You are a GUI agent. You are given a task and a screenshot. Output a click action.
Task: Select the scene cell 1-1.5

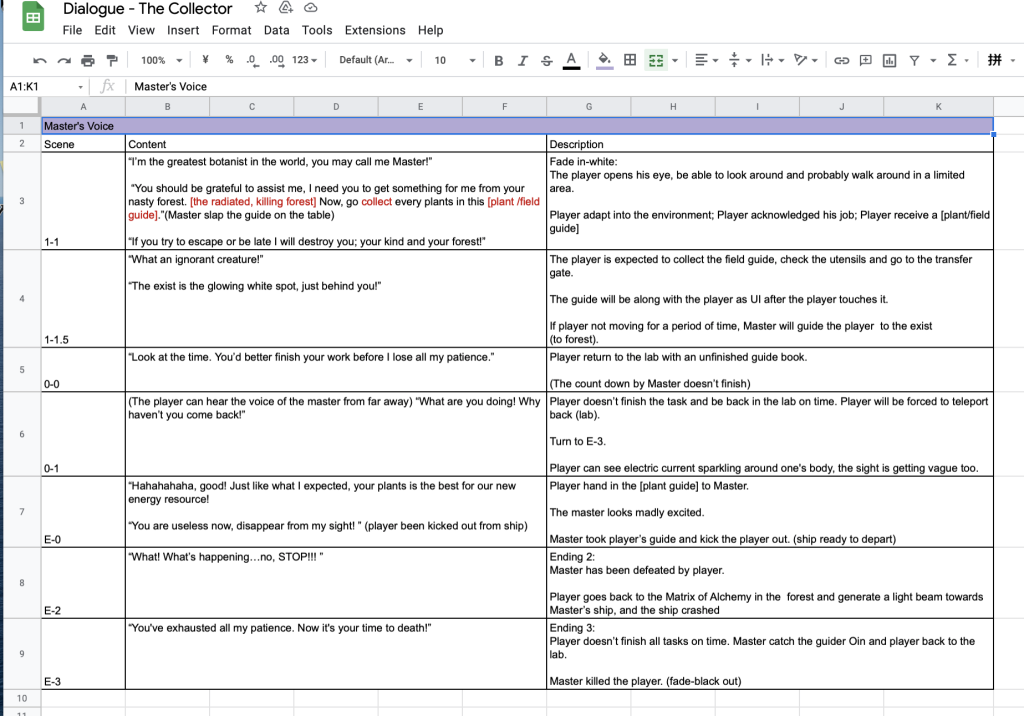pos(83,299)
